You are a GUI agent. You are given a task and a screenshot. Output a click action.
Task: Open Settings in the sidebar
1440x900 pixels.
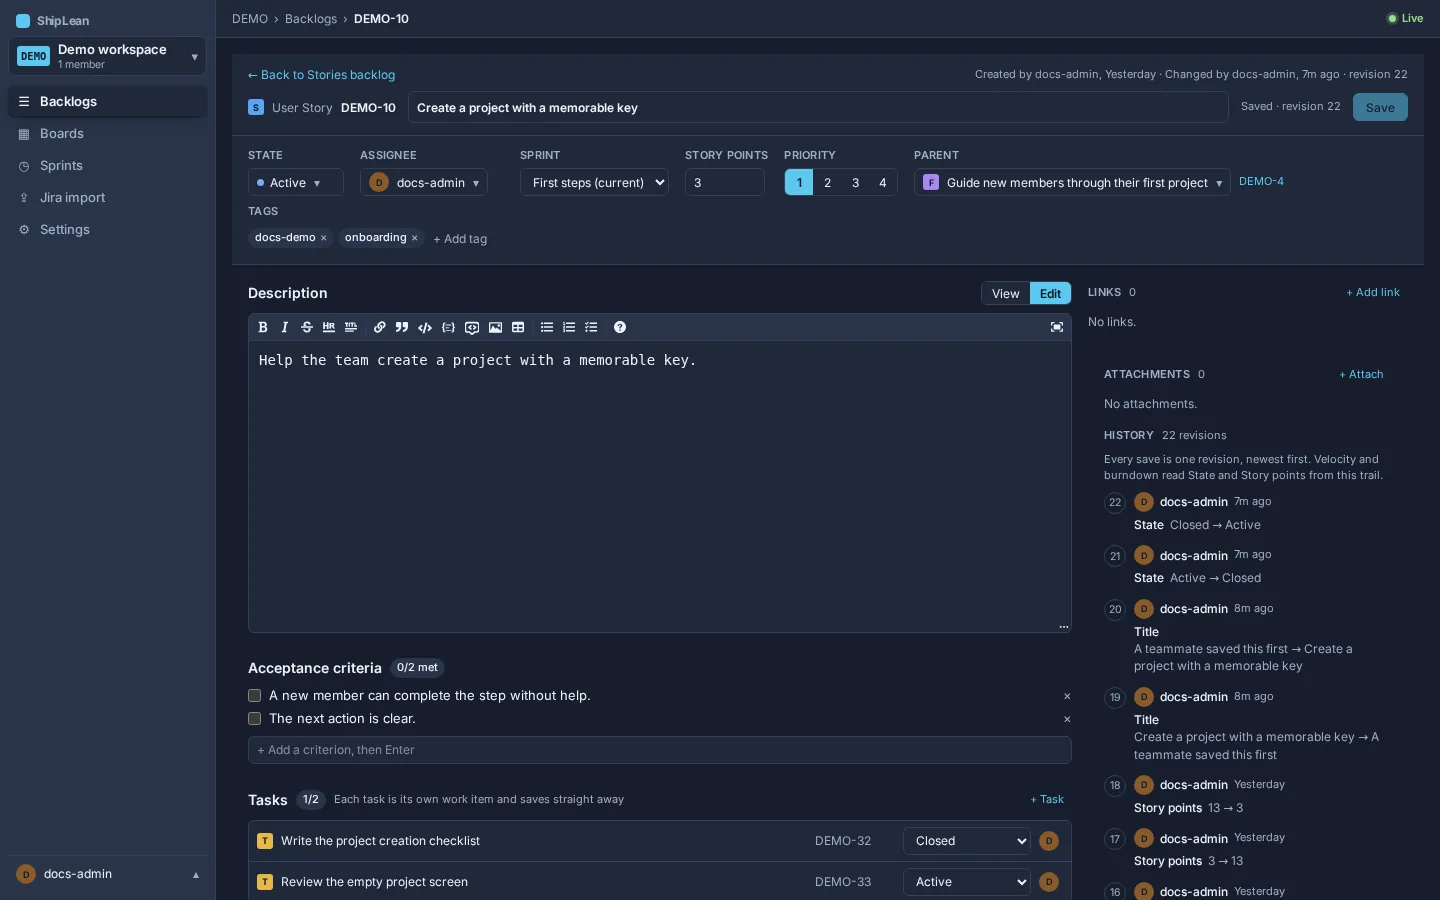tap(107, 229)
